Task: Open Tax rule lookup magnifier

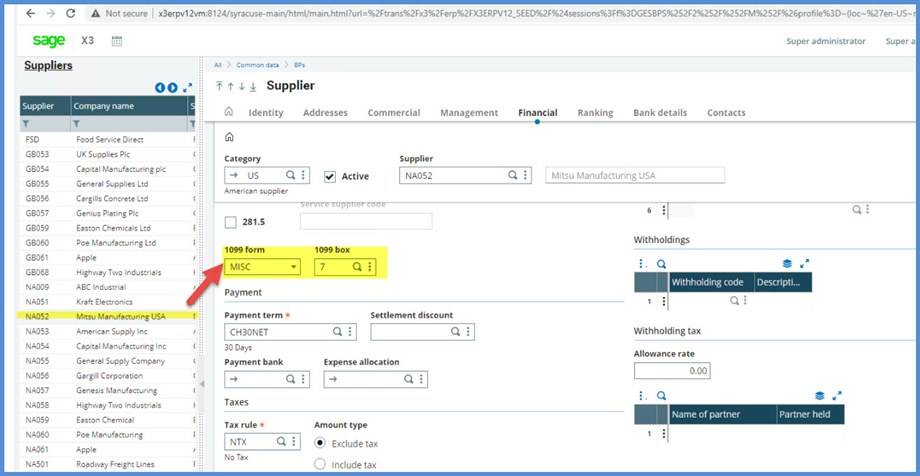Action: click(x=281, y=441)
